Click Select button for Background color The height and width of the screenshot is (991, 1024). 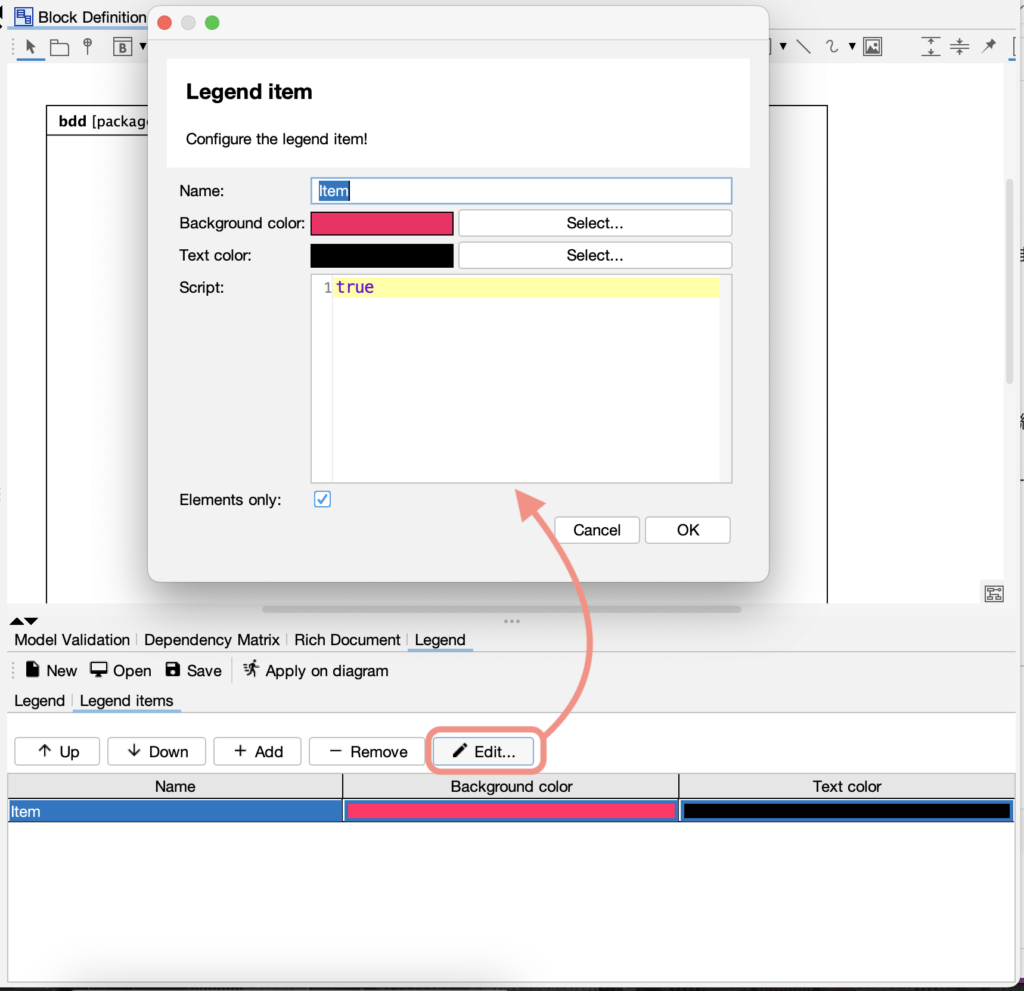[x=594, y=223]
